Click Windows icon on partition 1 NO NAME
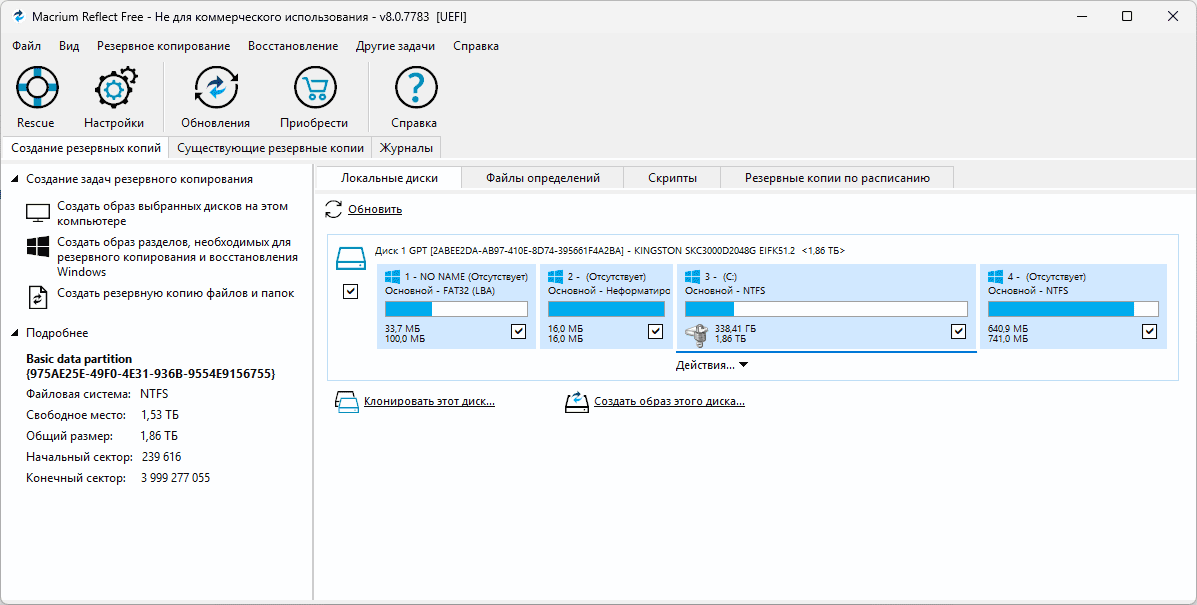Screen dimensions: 1197x605 click(392, 276)
